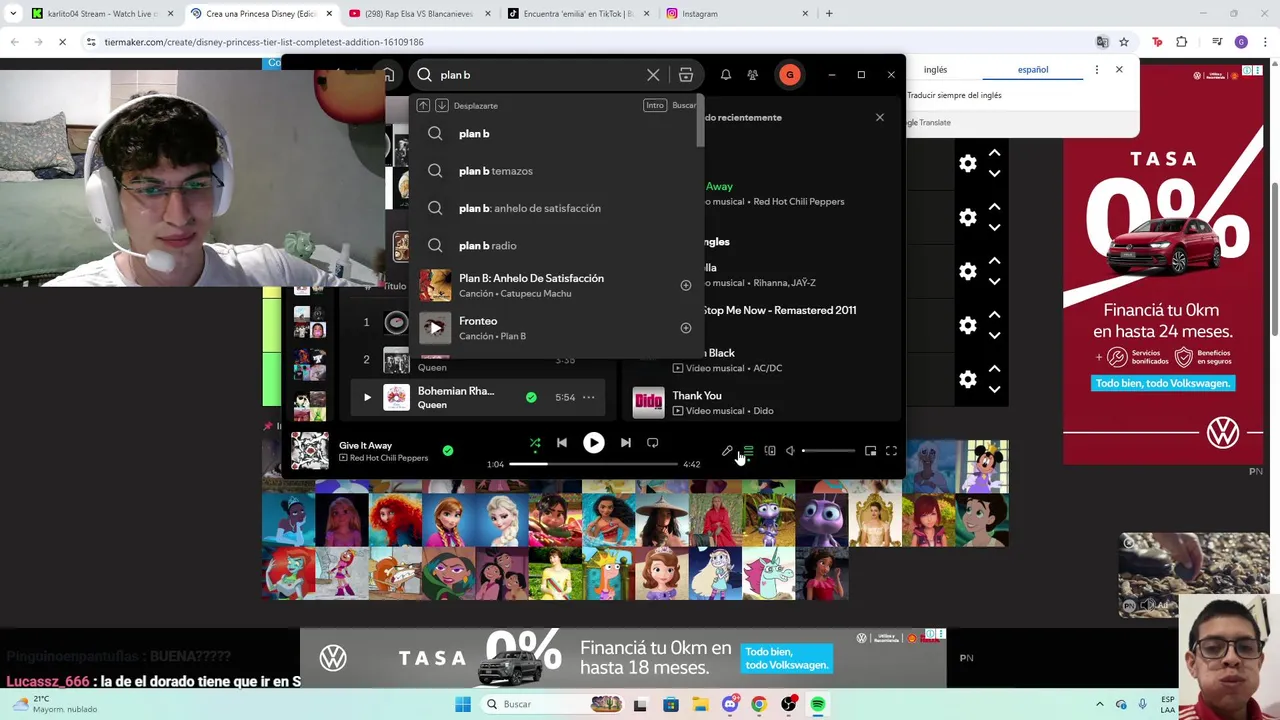This screenshot has height=720, width=1280.
Task: Open connect-to-device icon in Spotify
Action: pos(769,451)
